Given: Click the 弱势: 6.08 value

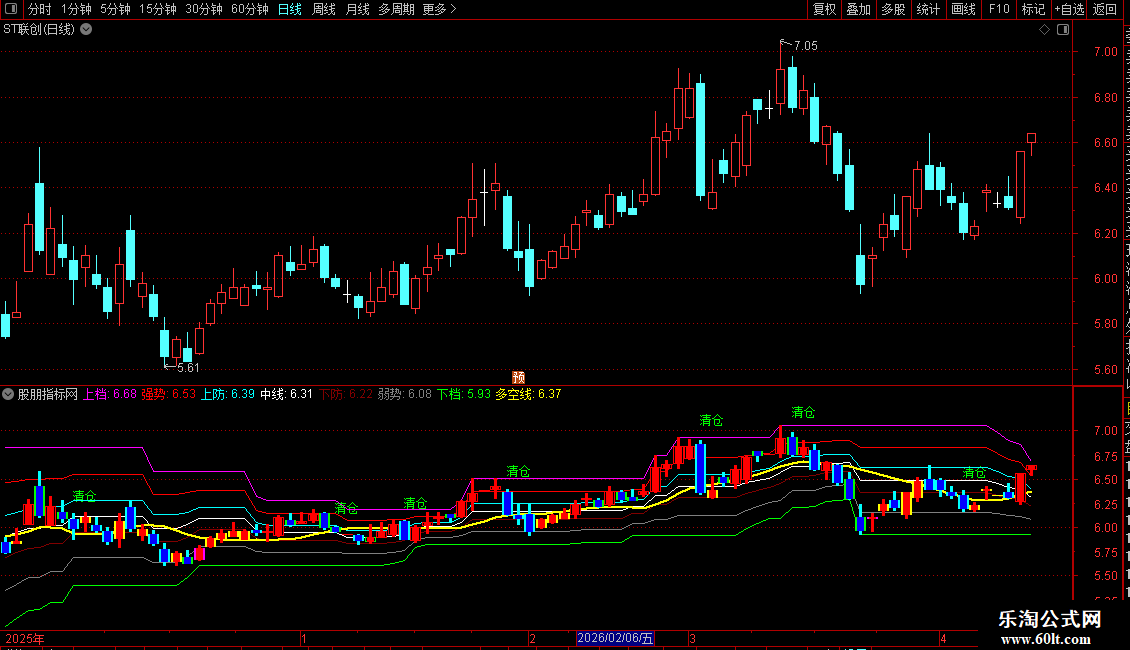Looking at the screenshot, I should 404,394.
